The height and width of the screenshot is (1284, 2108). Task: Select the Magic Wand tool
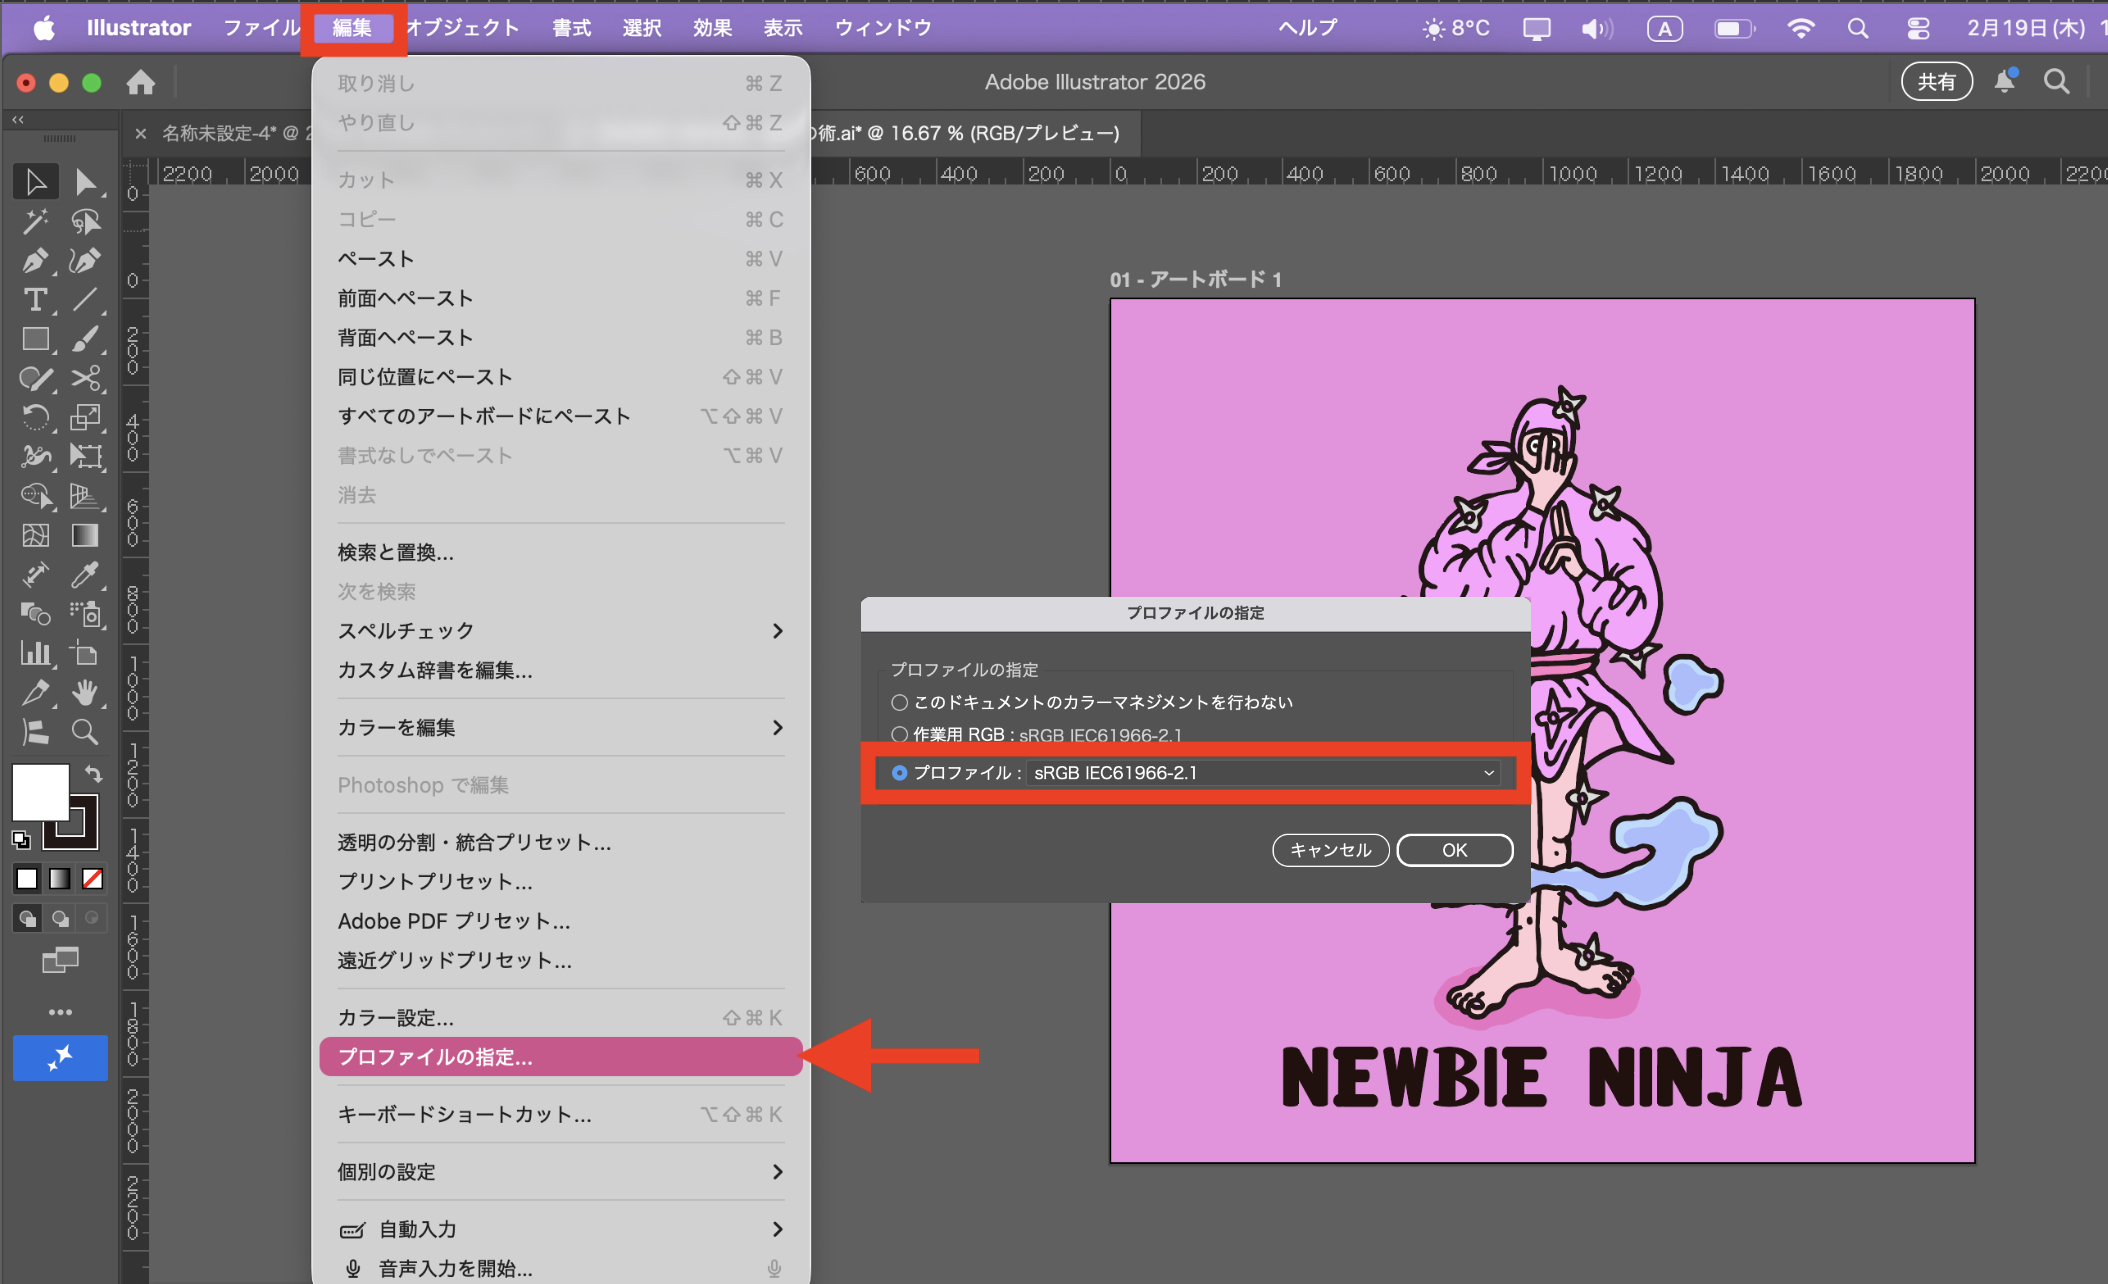(34, 221)
